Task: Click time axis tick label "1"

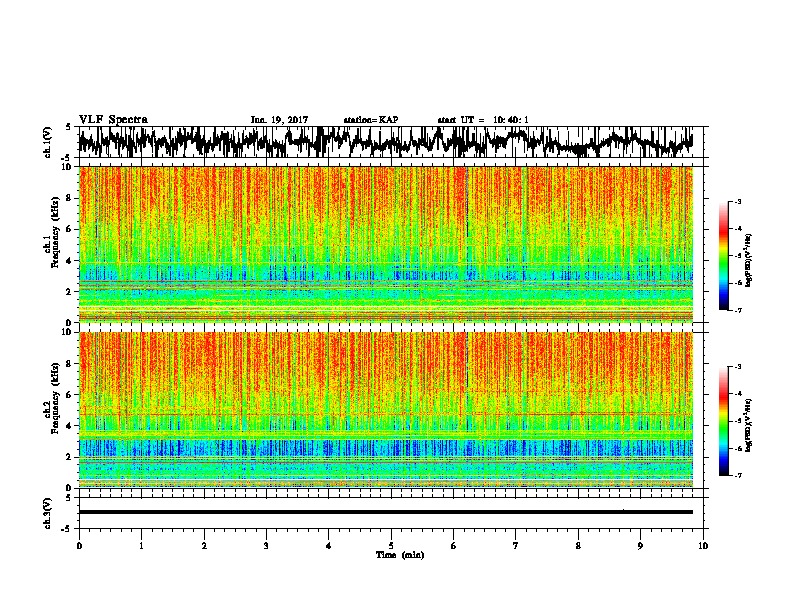Action: click(141, 546)
